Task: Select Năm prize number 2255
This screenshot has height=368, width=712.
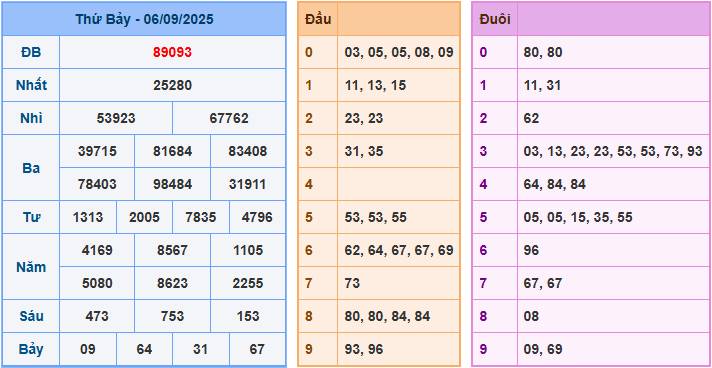Action: (x=247, y=283)
